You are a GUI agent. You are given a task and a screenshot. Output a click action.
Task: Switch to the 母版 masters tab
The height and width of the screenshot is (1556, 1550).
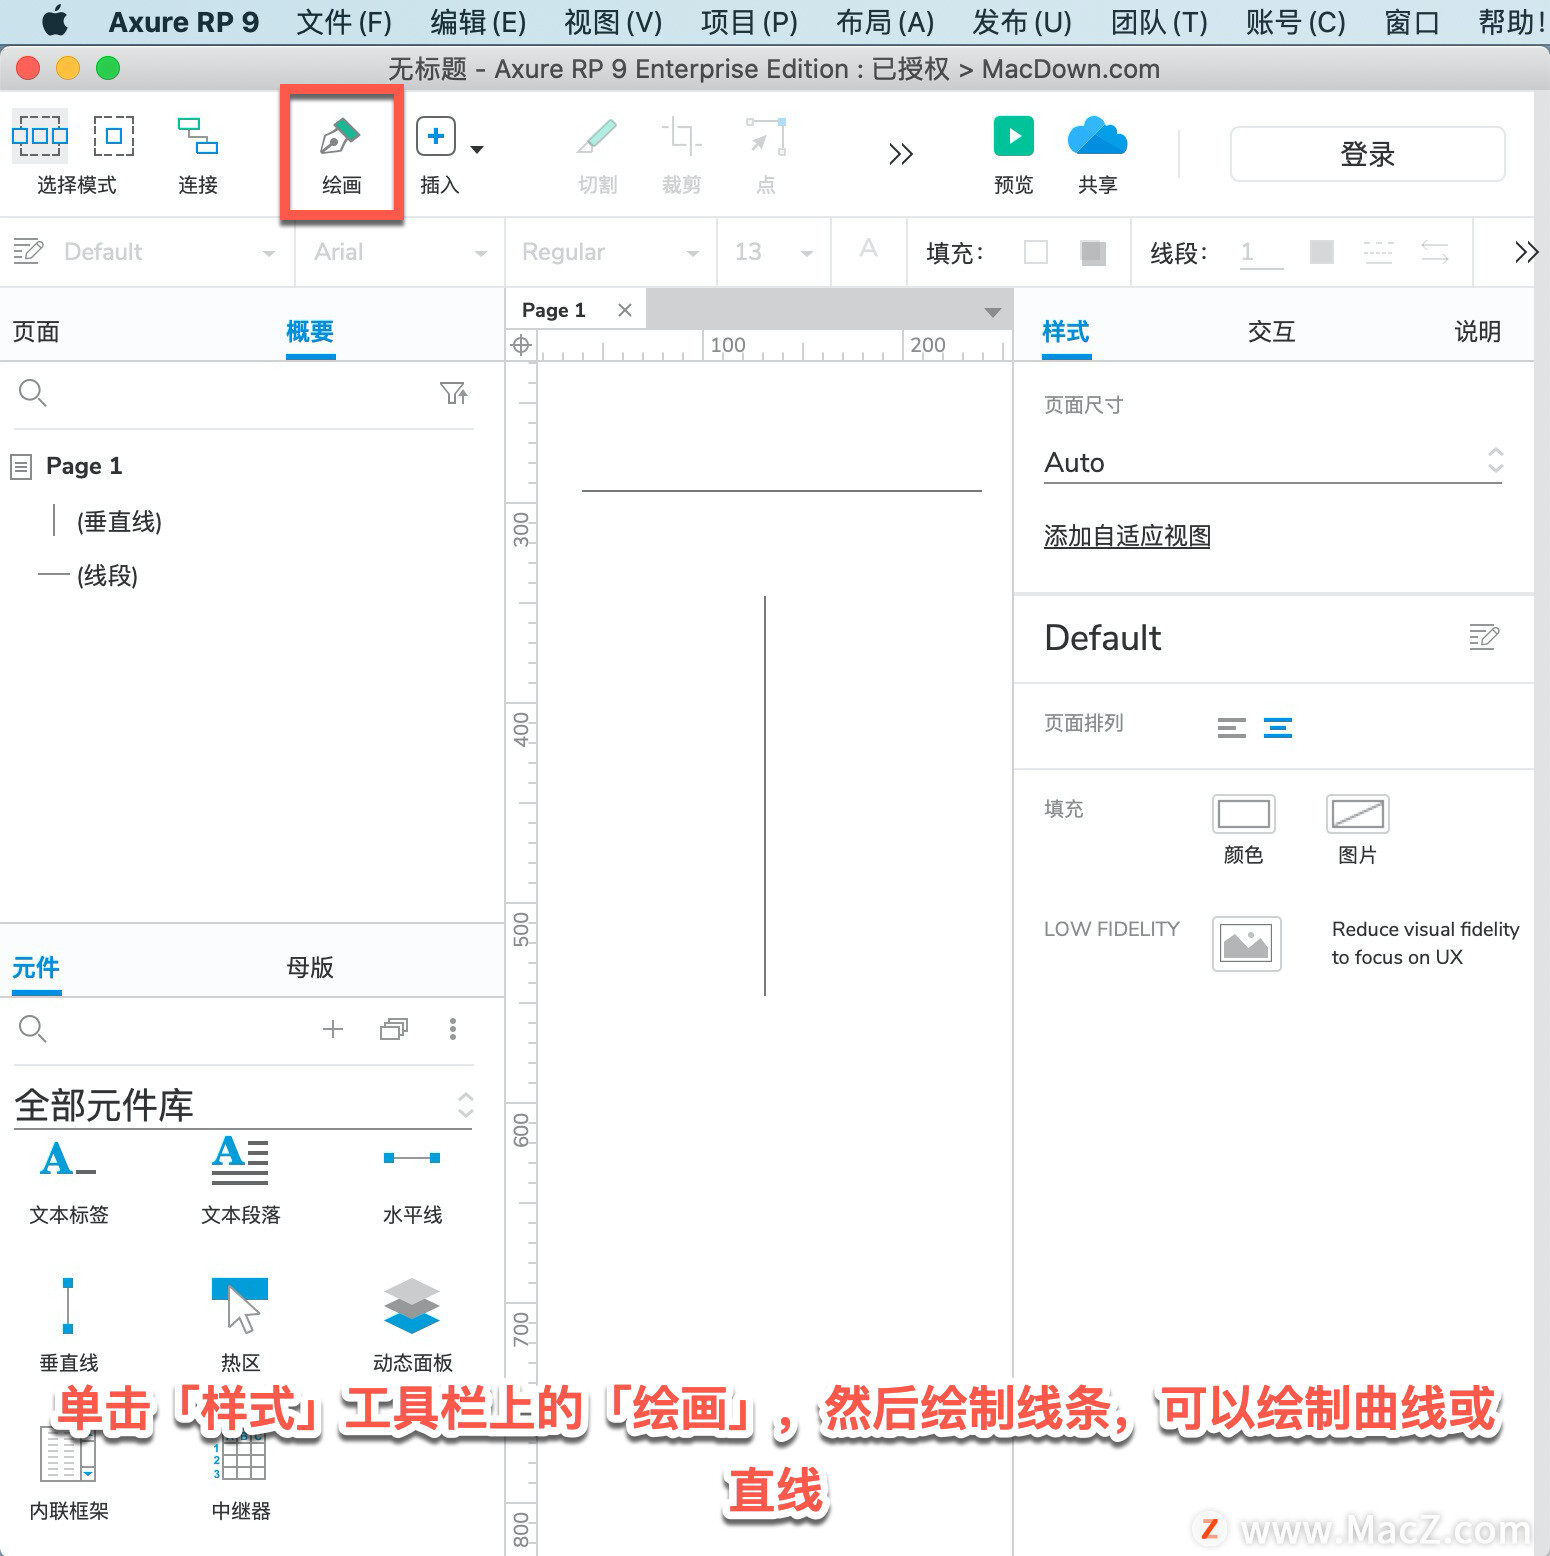(x=310, y=968)
